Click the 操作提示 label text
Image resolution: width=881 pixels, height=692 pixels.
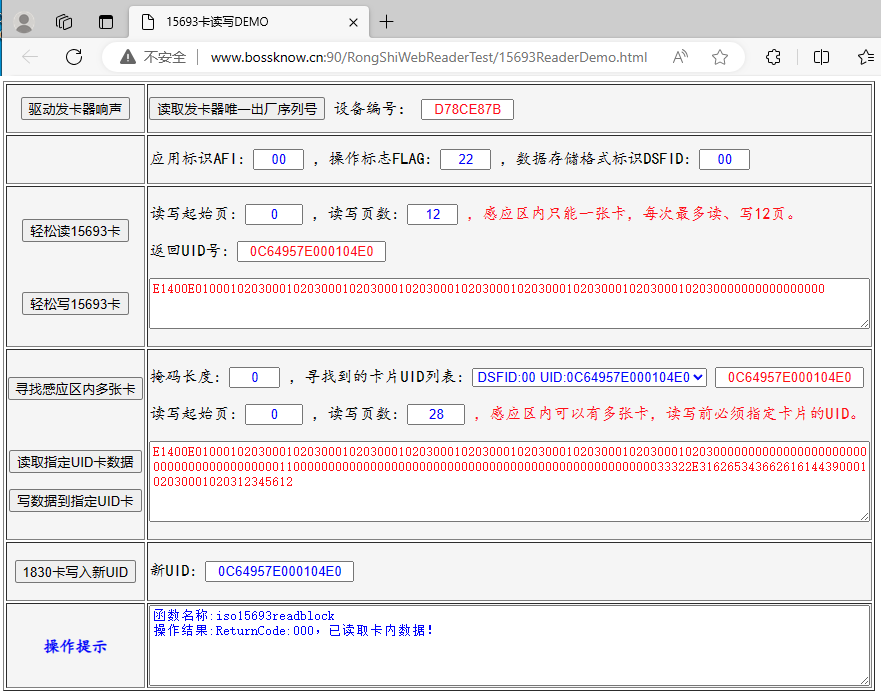point(75,647)
